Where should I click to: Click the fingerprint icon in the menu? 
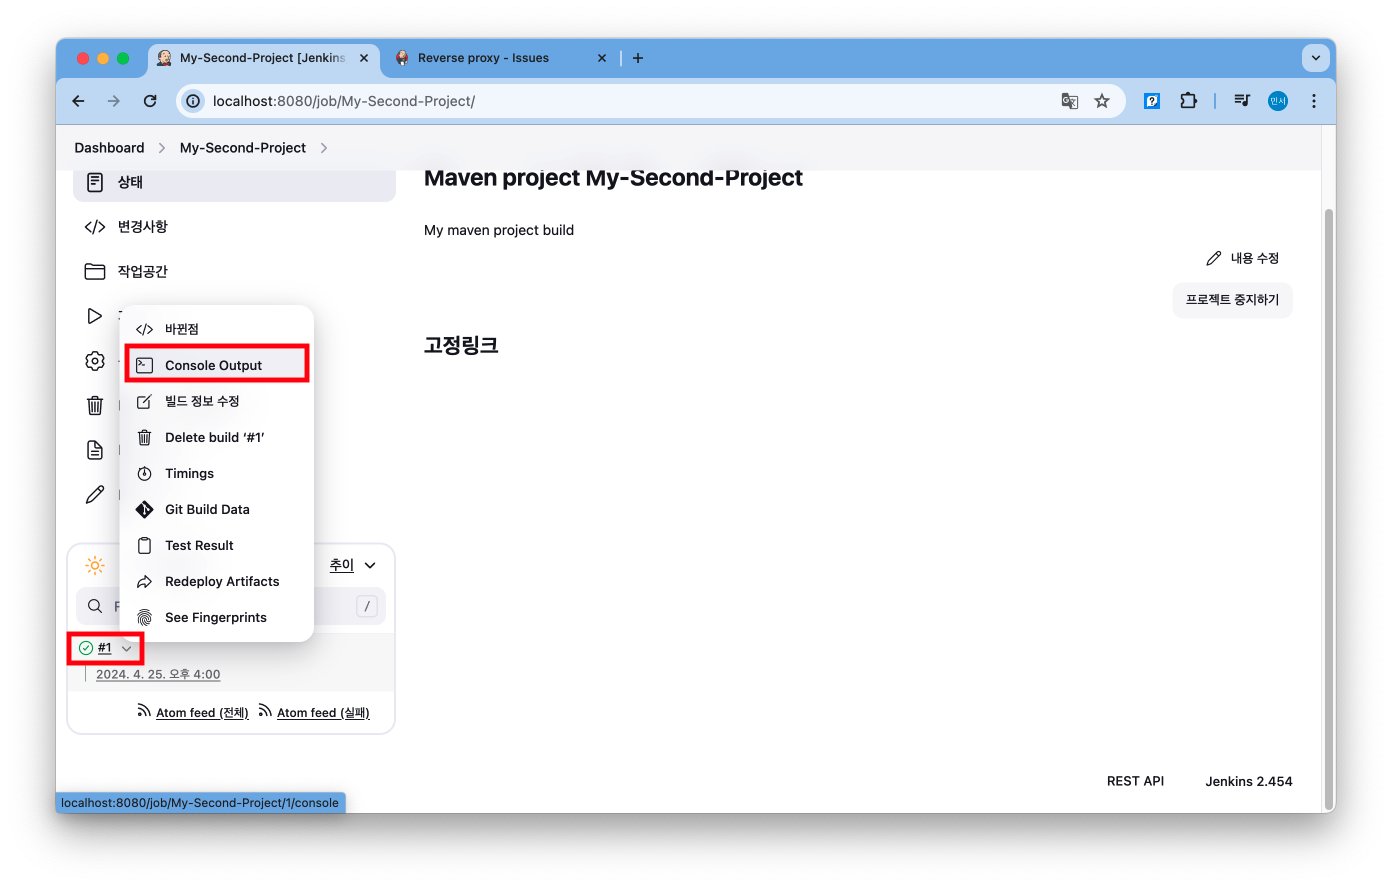click(145, 617)
